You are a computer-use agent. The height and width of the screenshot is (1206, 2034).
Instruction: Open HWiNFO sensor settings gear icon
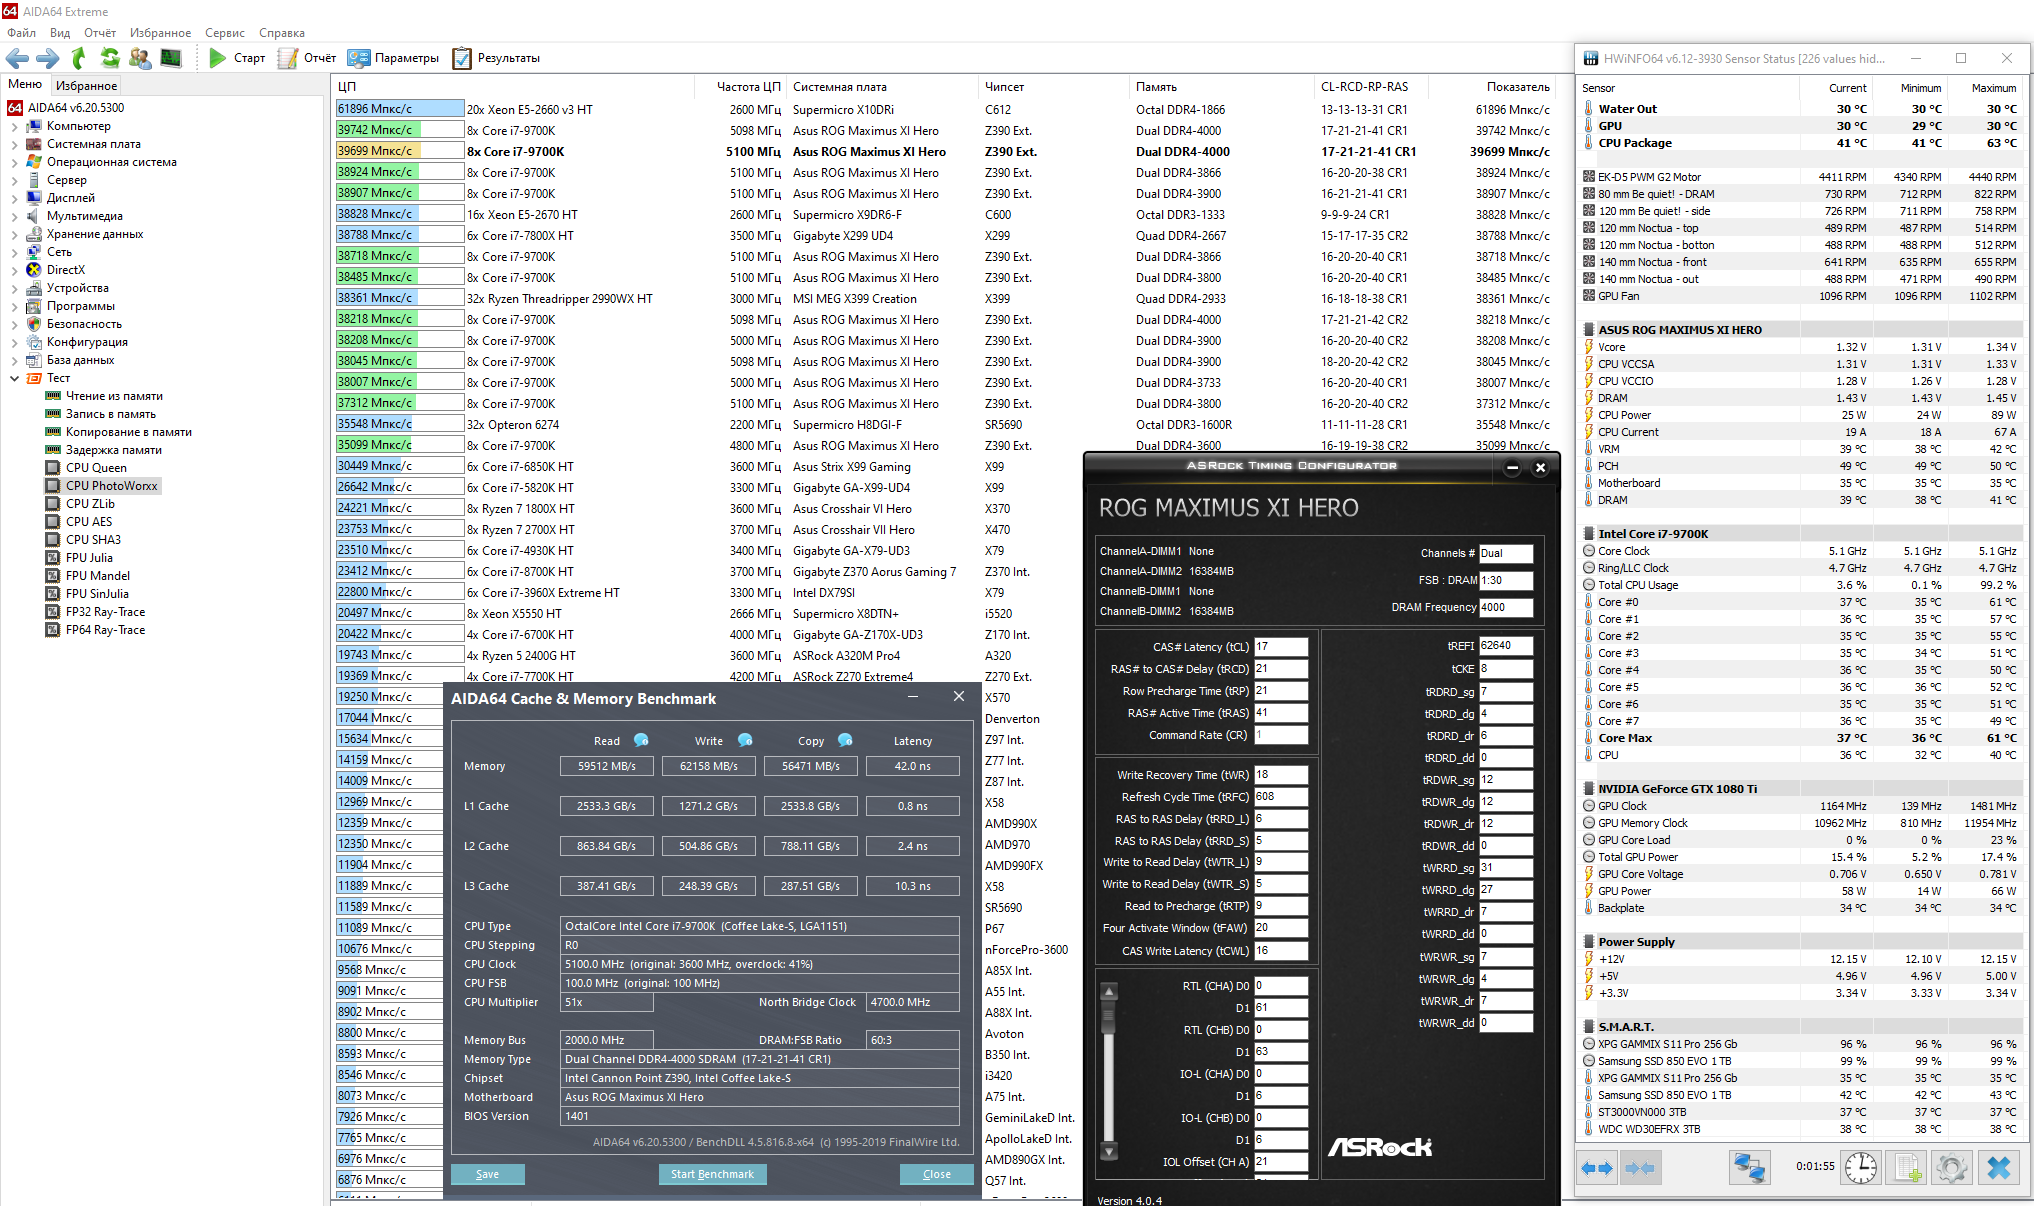pyautogui.click(x=1951, y=1167)
